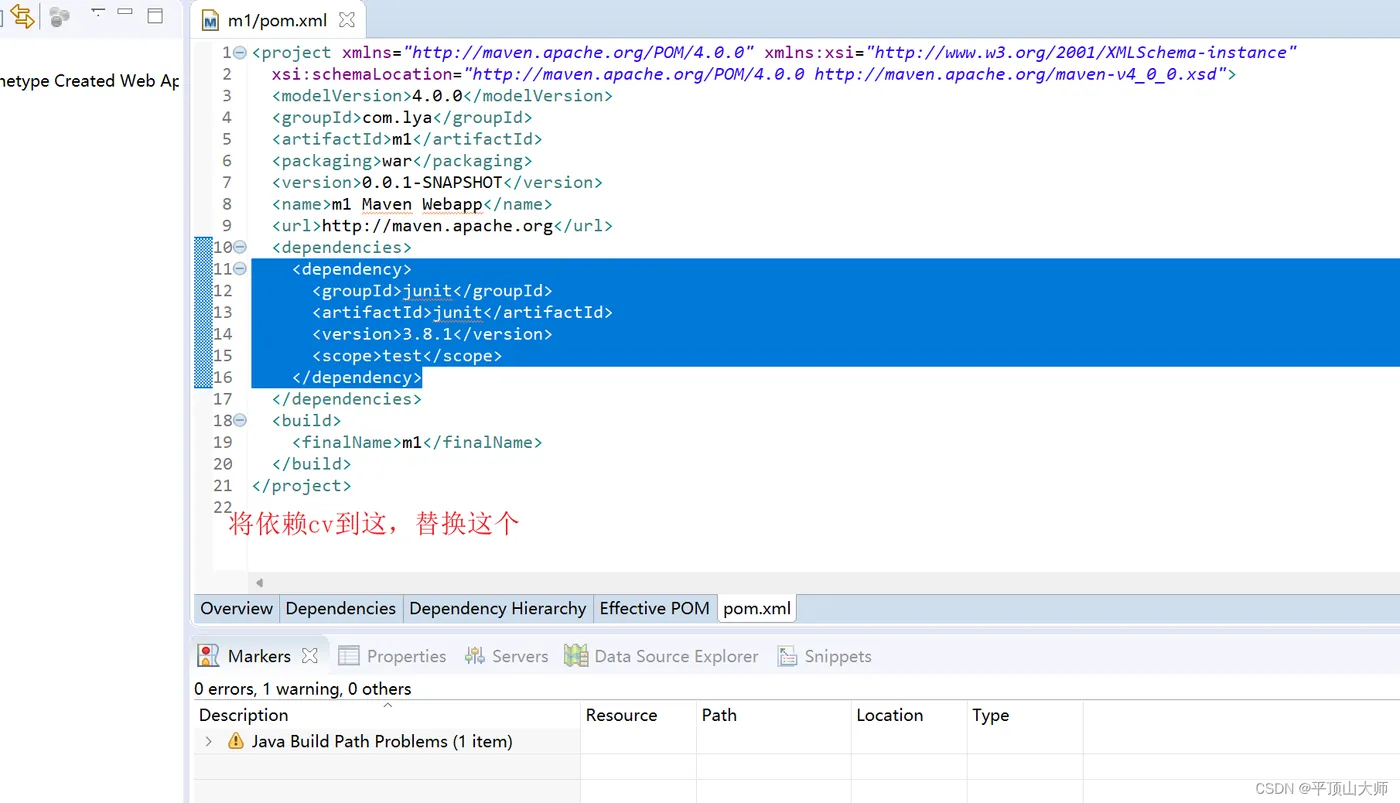Click the finalName m1 line
The height and width of the screenshot is (803, 1400).
(x=417, y=442)
